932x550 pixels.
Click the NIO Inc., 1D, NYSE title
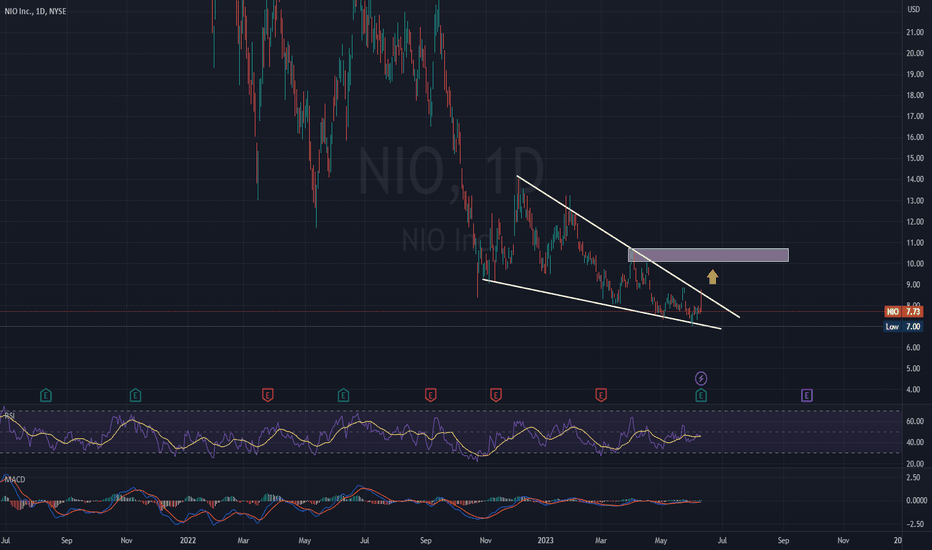(x=36, y=11)
